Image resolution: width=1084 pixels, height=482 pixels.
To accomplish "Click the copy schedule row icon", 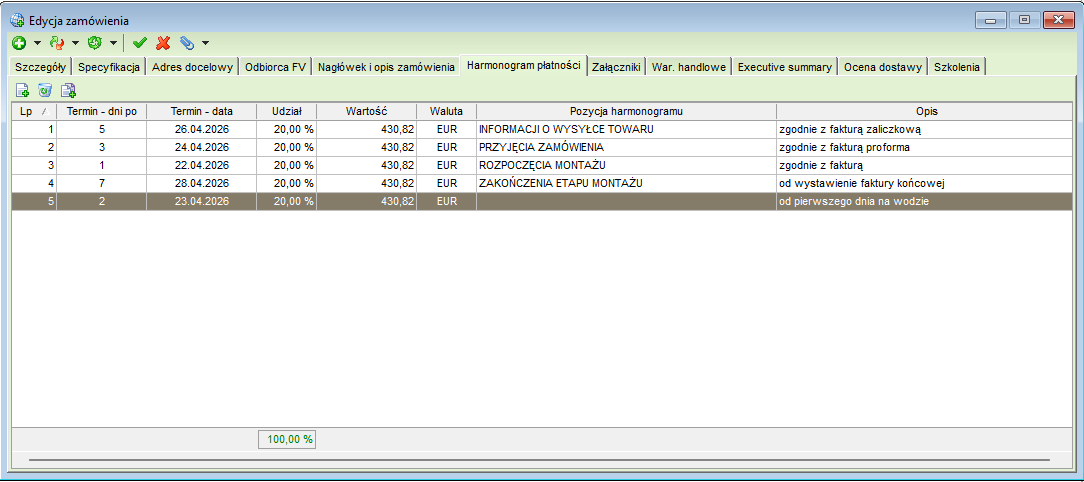I will [x=68, y=89].
